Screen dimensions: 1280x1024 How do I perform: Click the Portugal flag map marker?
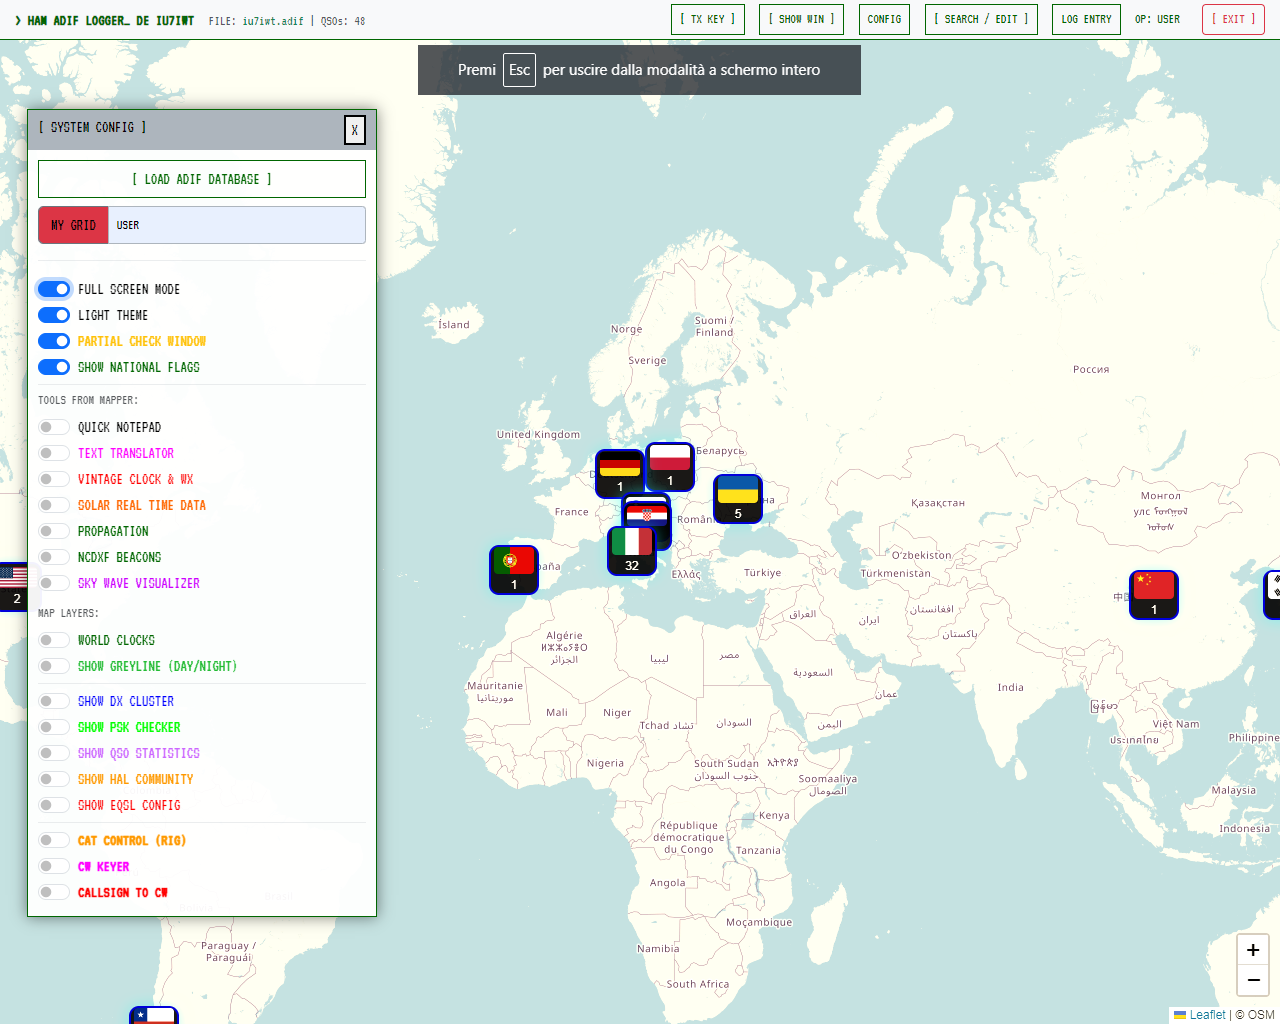click(x=514, y=570)
